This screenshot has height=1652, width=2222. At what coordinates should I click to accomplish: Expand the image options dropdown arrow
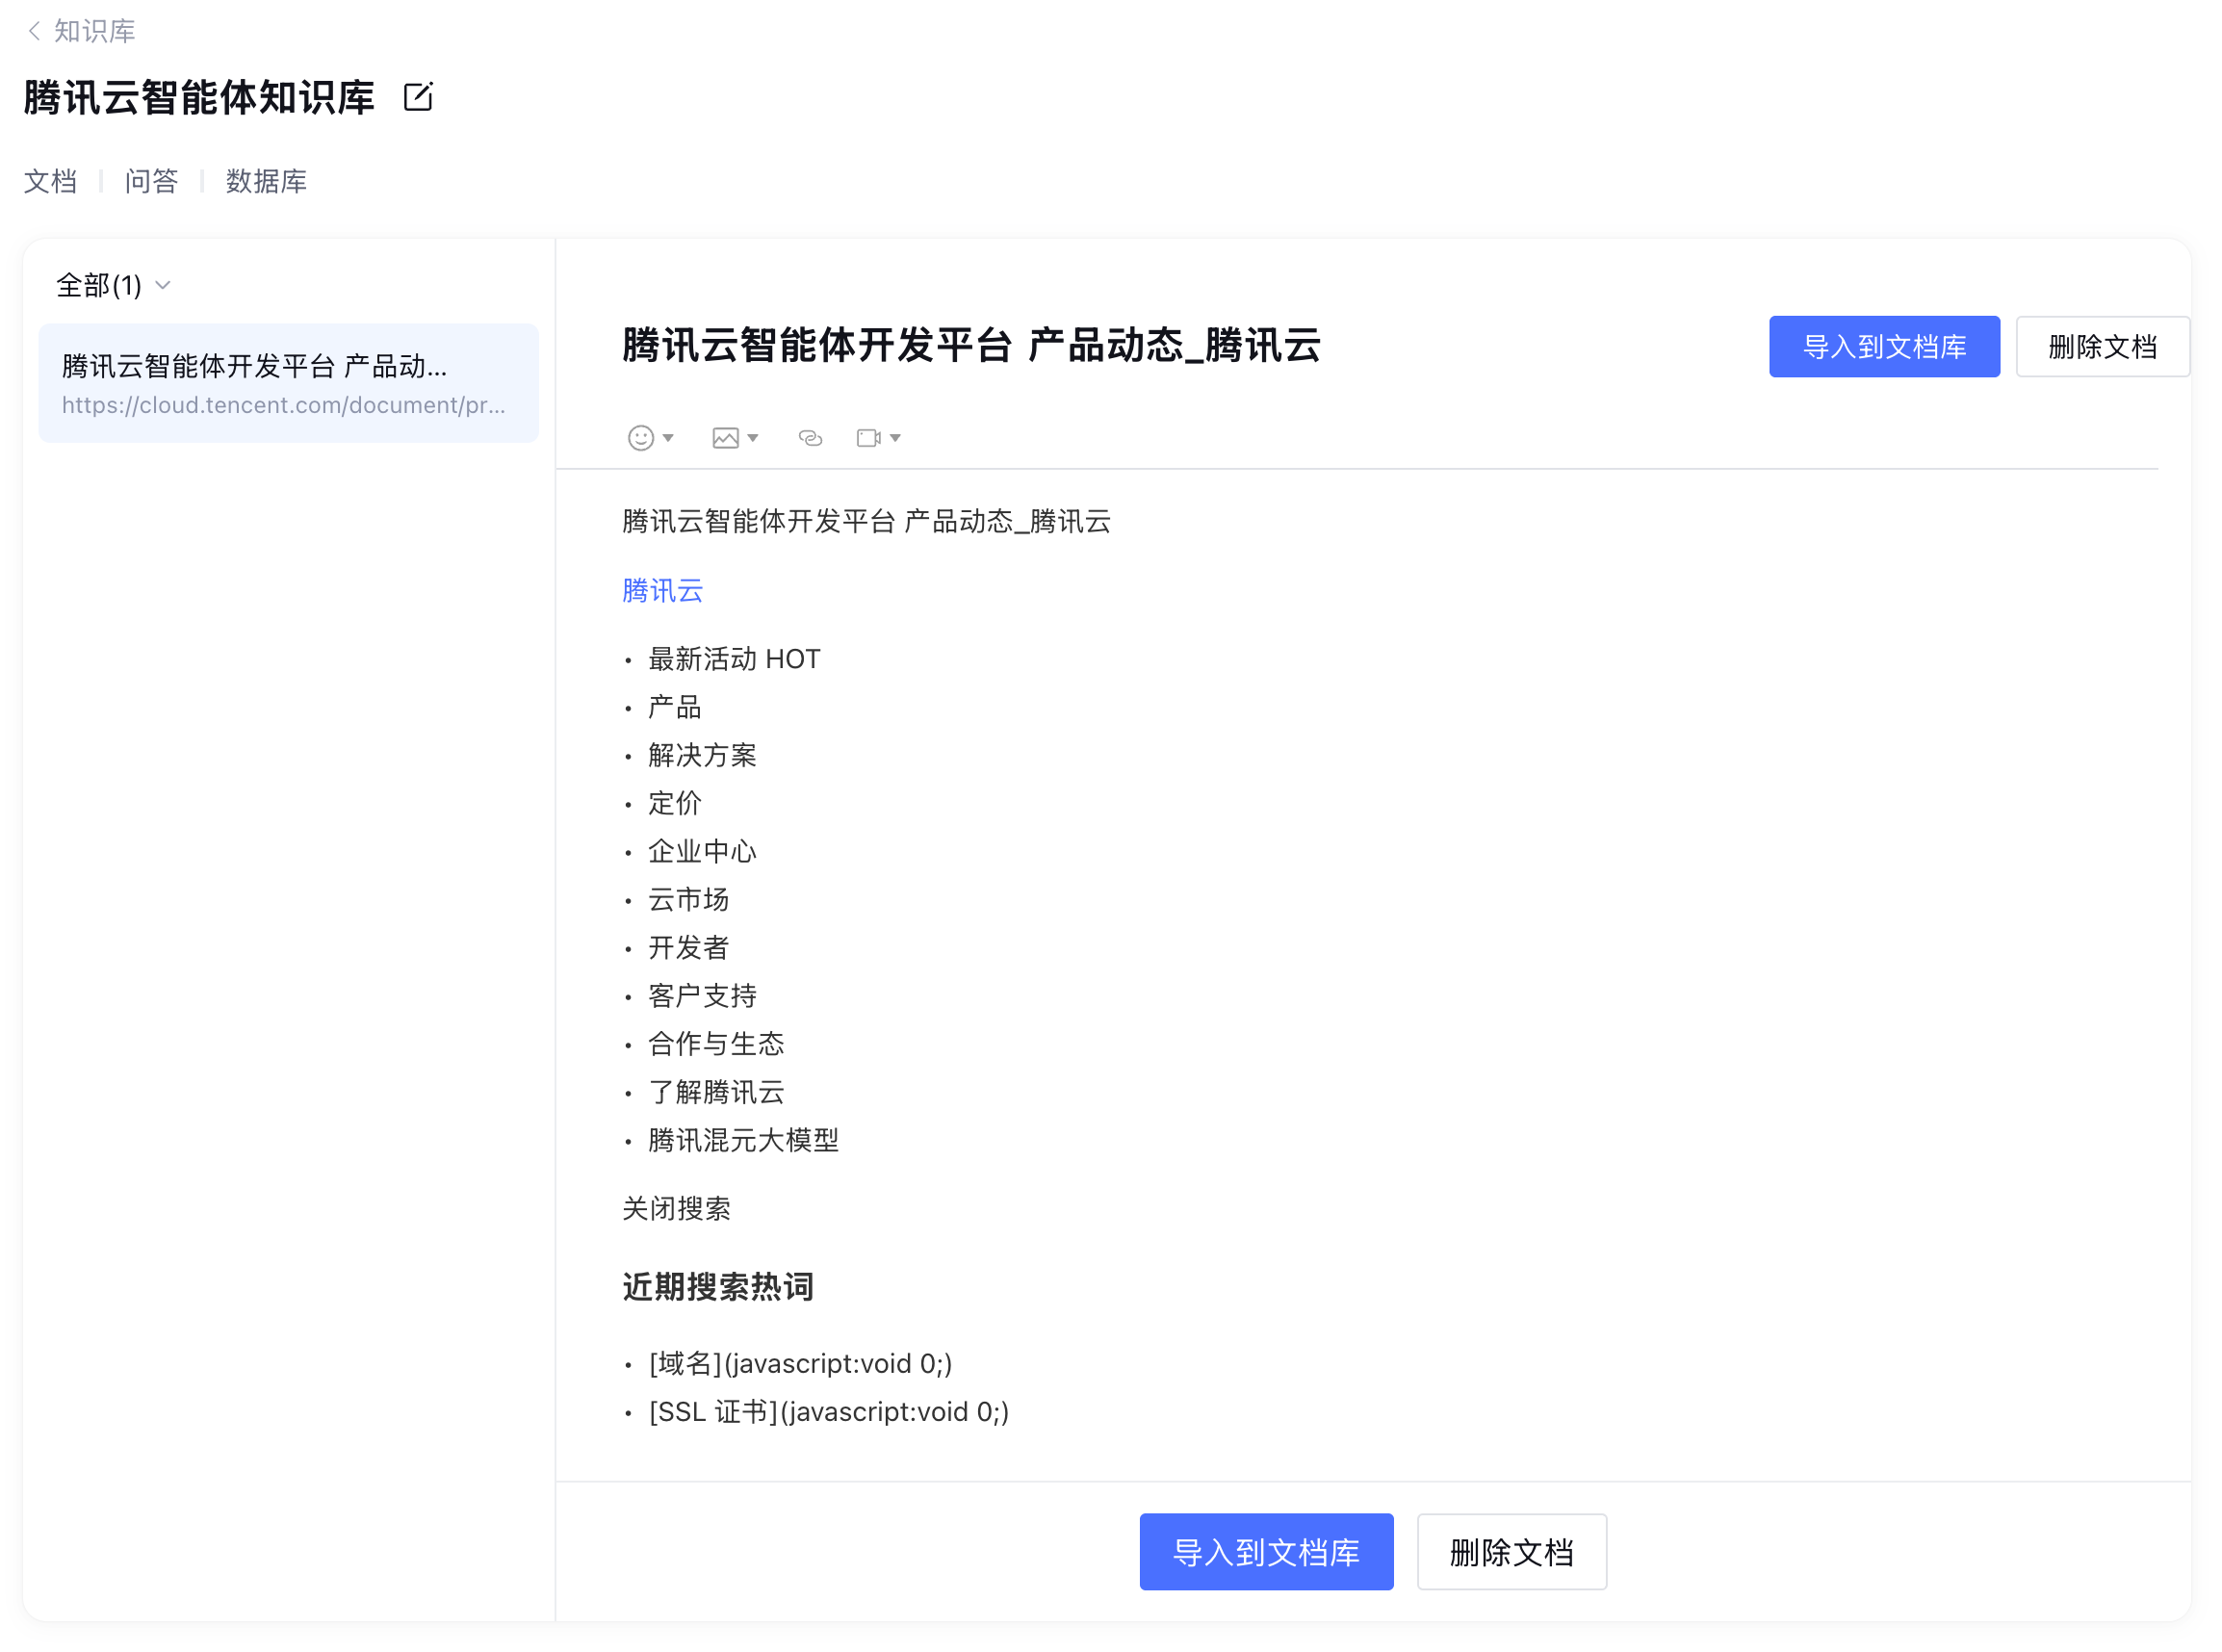(753, 438)
